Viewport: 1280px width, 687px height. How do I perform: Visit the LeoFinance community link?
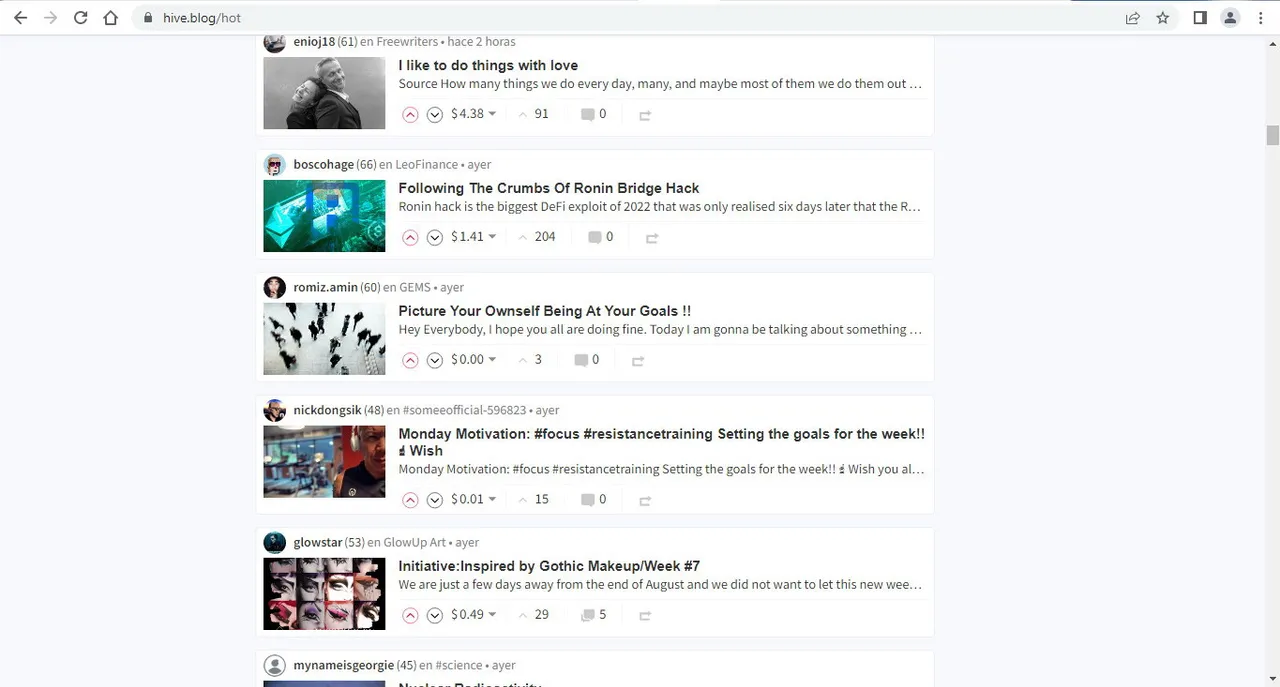coord(427,165)
